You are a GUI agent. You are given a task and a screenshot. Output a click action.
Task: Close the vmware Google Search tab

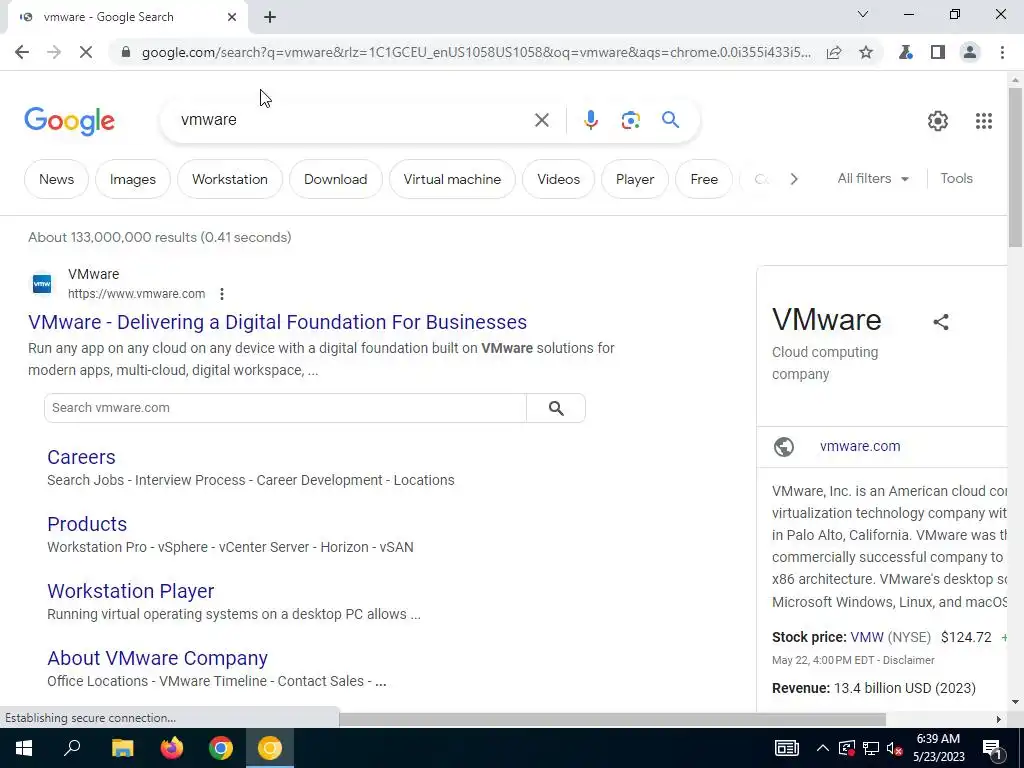232,17
